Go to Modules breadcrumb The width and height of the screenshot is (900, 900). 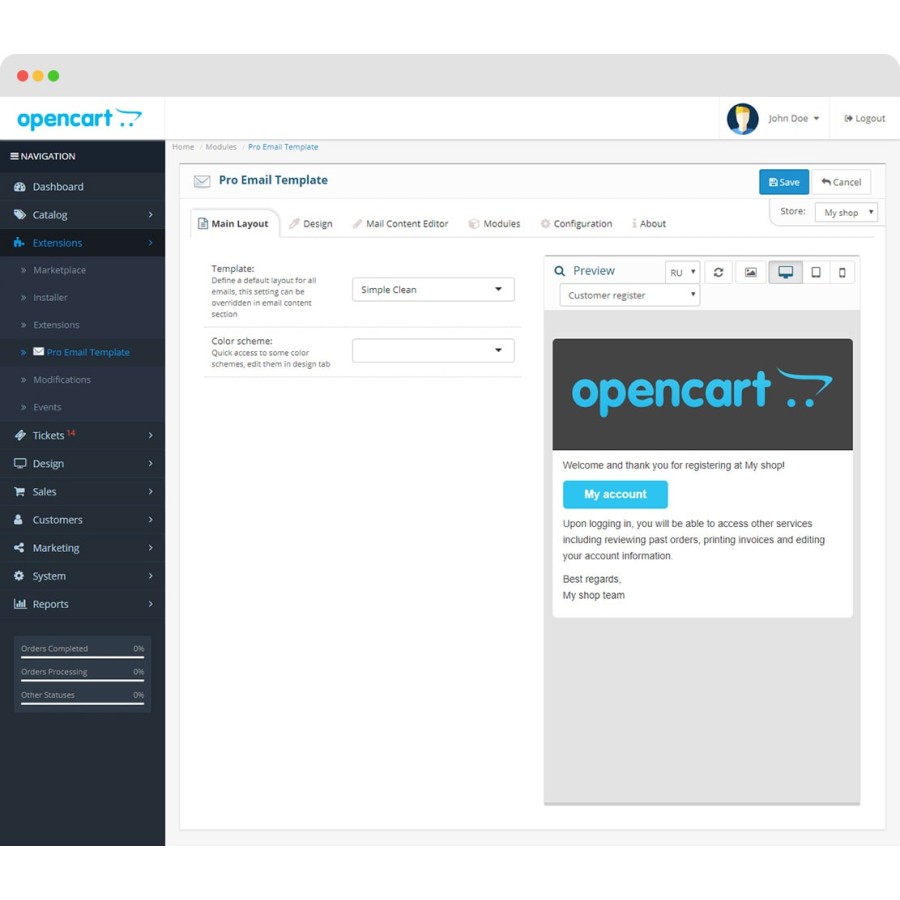point(221,147)
